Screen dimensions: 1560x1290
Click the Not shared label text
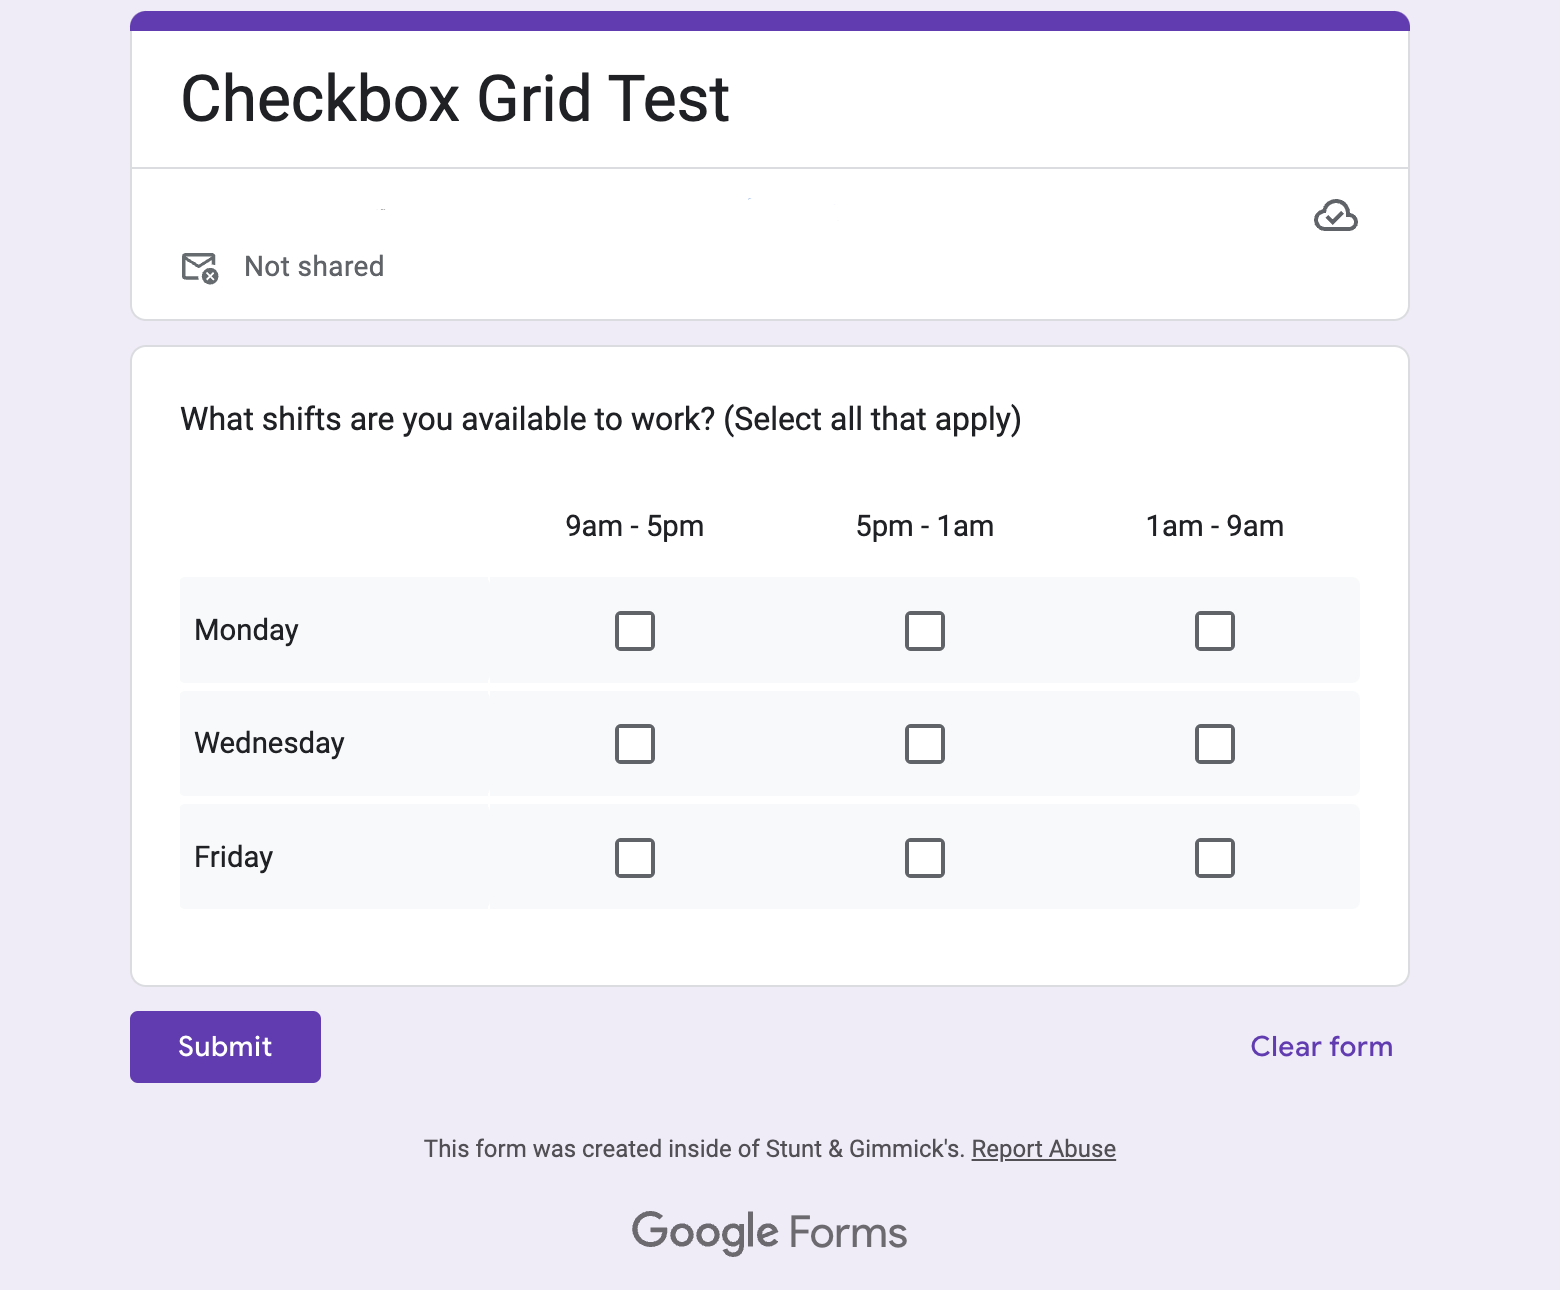click(x=314, y=266)
